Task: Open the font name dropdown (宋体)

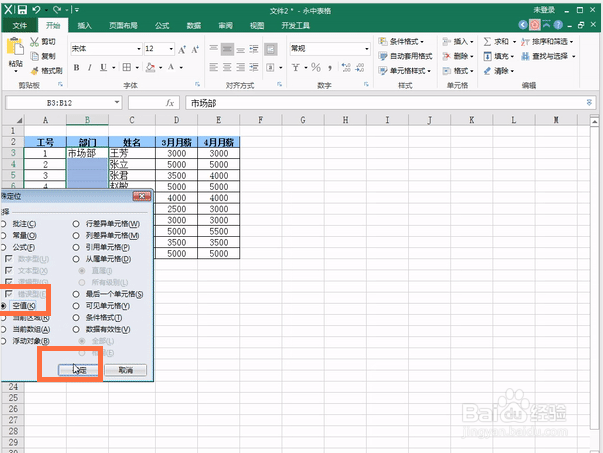Action: coord(139,49)
